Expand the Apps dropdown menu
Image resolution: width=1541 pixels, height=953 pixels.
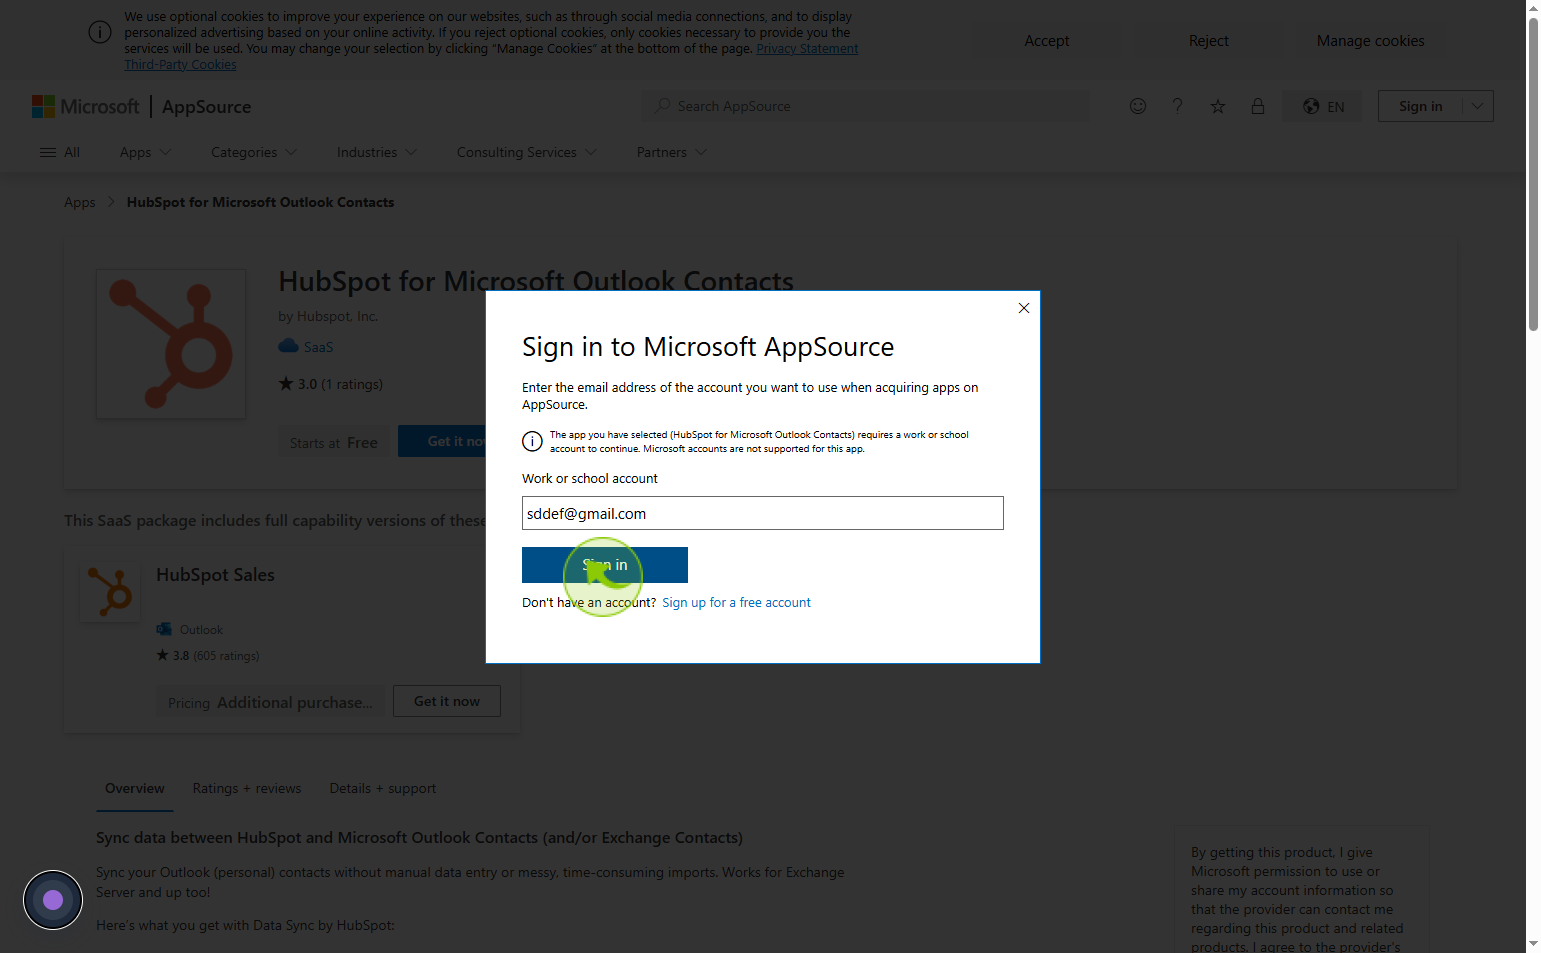pyautogui.click(x=146, y=152)
